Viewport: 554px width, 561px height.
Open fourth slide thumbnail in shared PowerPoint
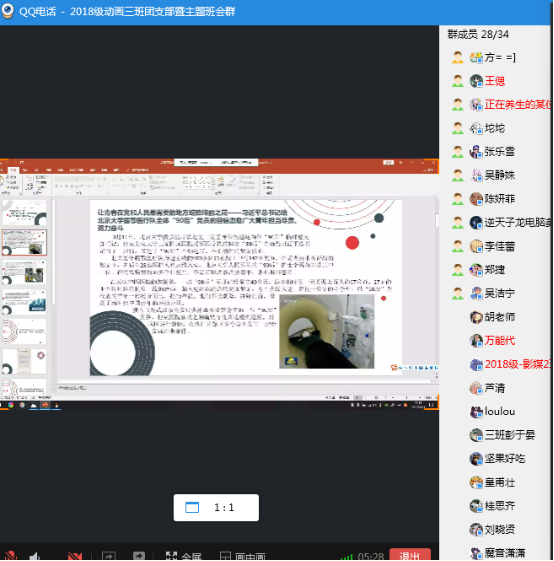coord(24,302)
